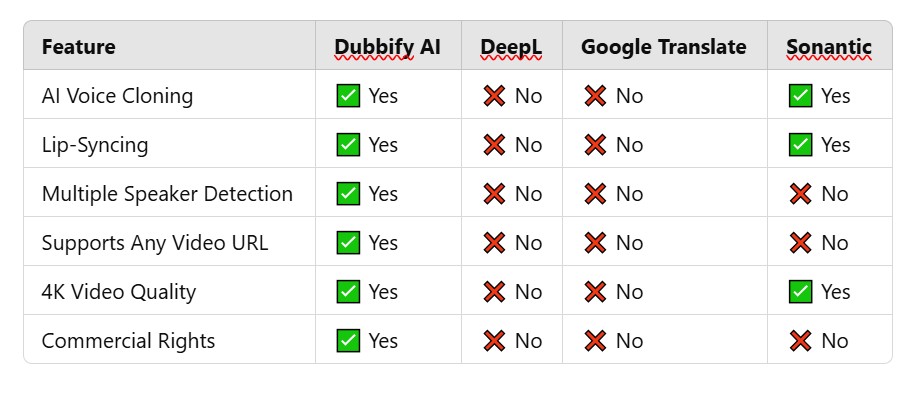Select the DeepL column header
The image size is (924, 397).
511,47
